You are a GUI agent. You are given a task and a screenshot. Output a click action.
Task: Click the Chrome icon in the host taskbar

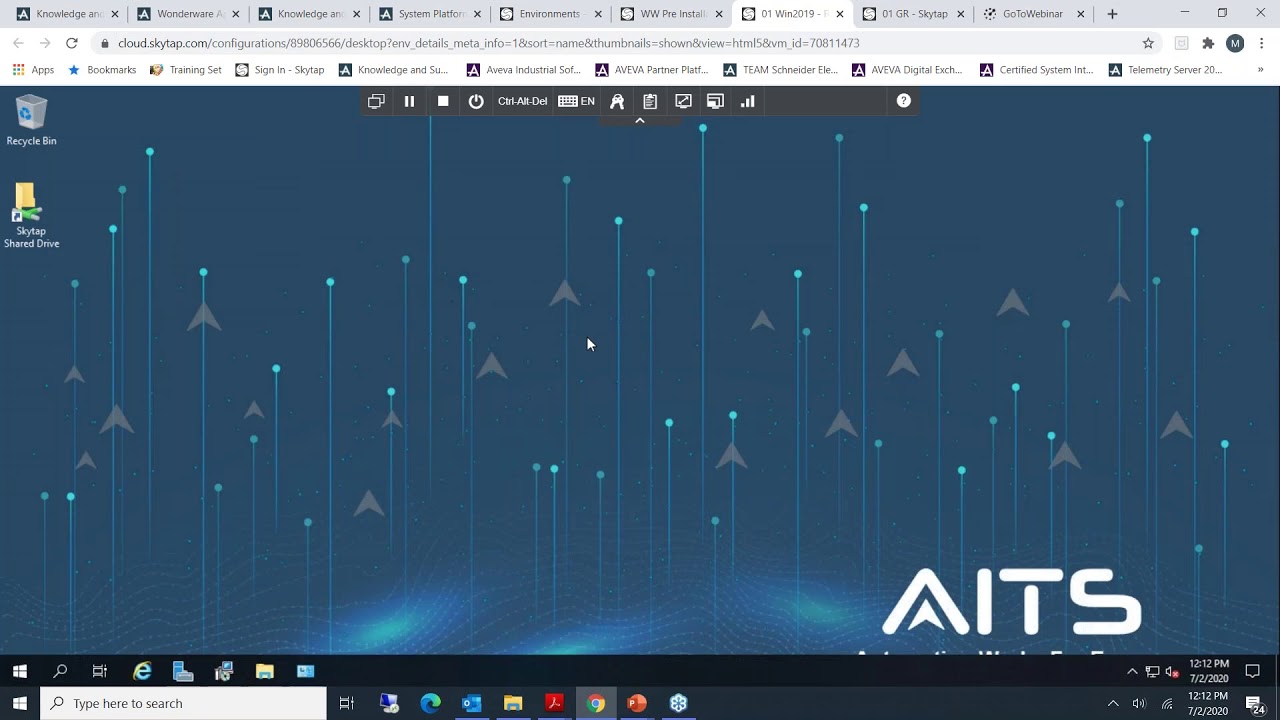(596, 703)
